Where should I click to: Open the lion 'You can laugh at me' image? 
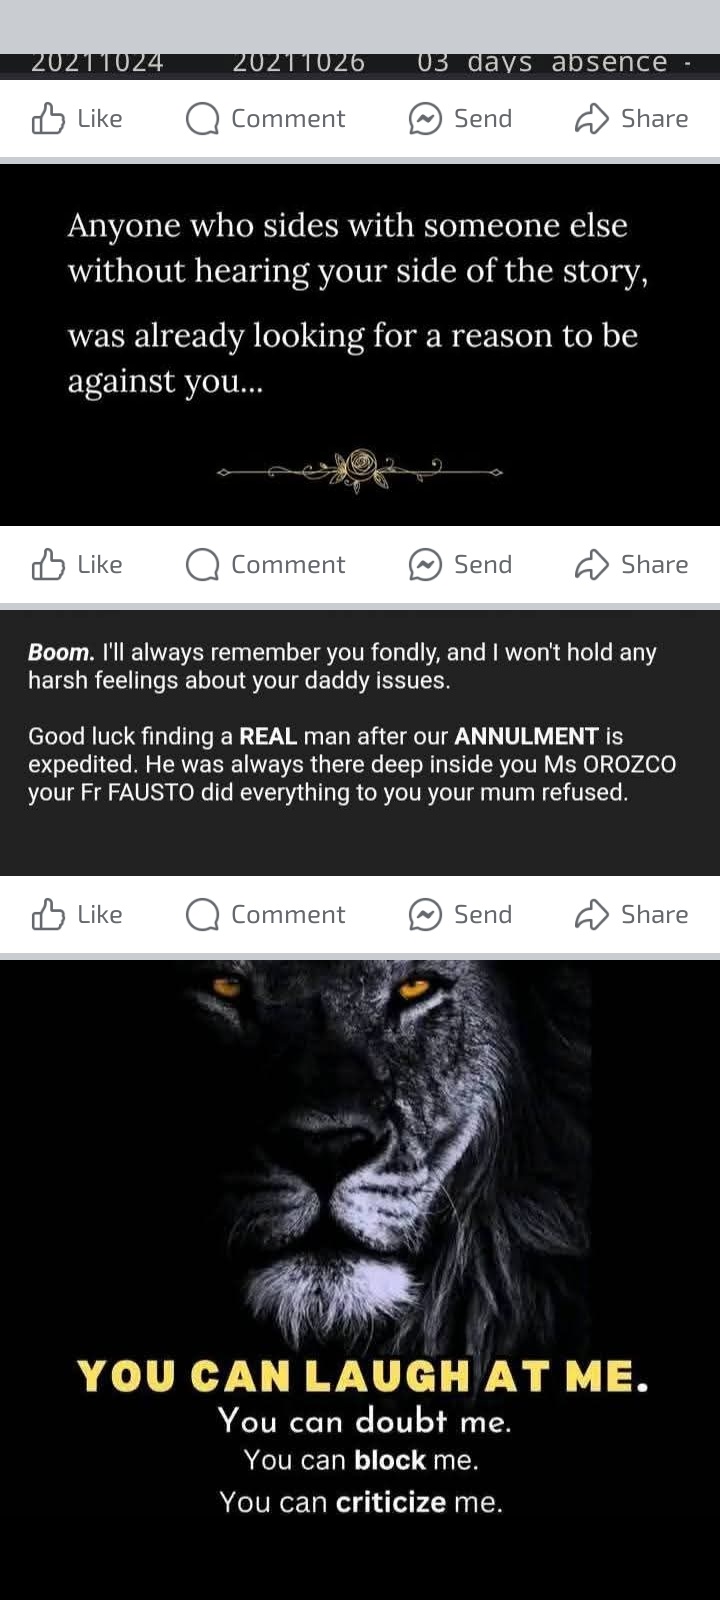pyautogui.click(x=360, y=1280)
